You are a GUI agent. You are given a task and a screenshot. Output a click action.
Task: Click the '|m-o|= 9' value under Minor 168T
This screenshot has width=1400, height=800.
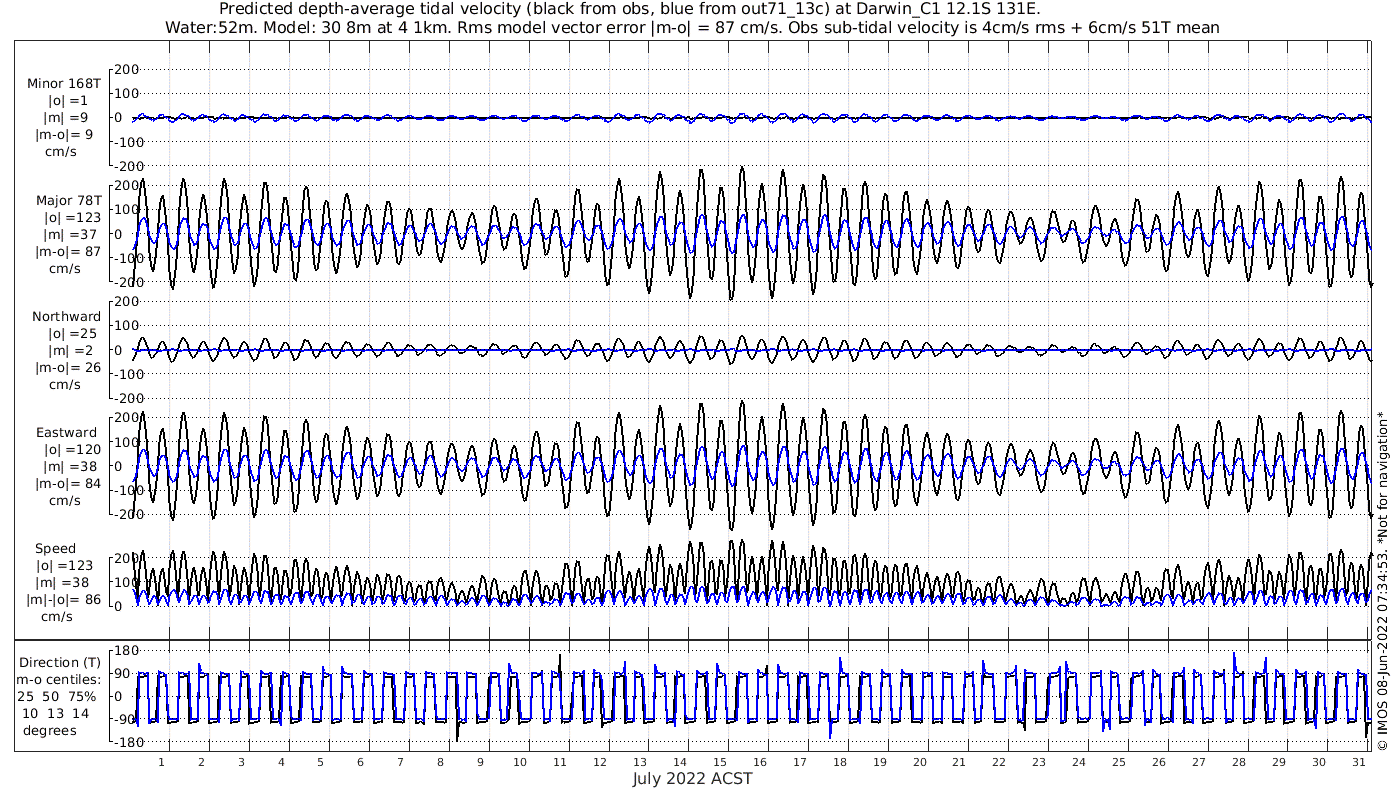coord(64,134)
